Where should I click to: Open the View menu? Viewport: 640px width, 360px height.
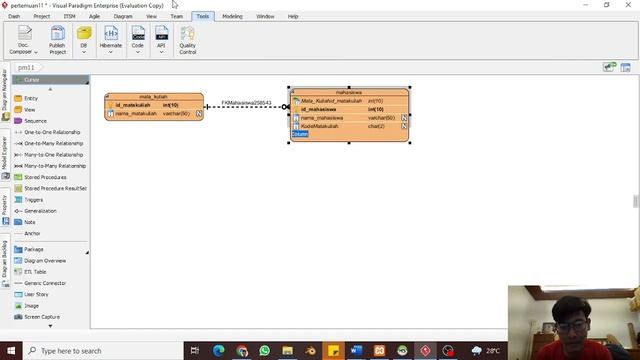pos(151,16)
